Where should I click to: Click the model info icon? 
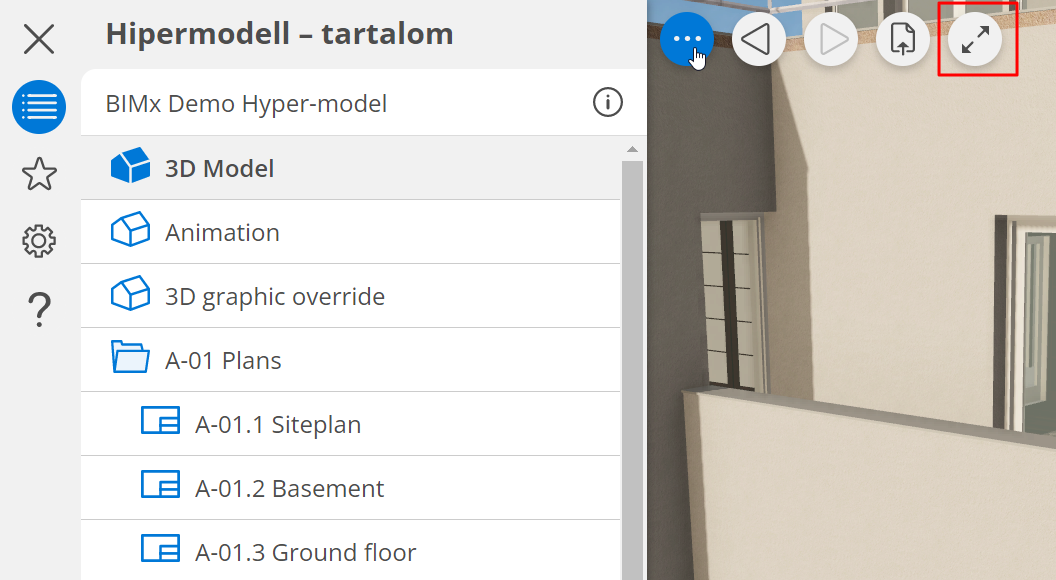coord(607,102)
